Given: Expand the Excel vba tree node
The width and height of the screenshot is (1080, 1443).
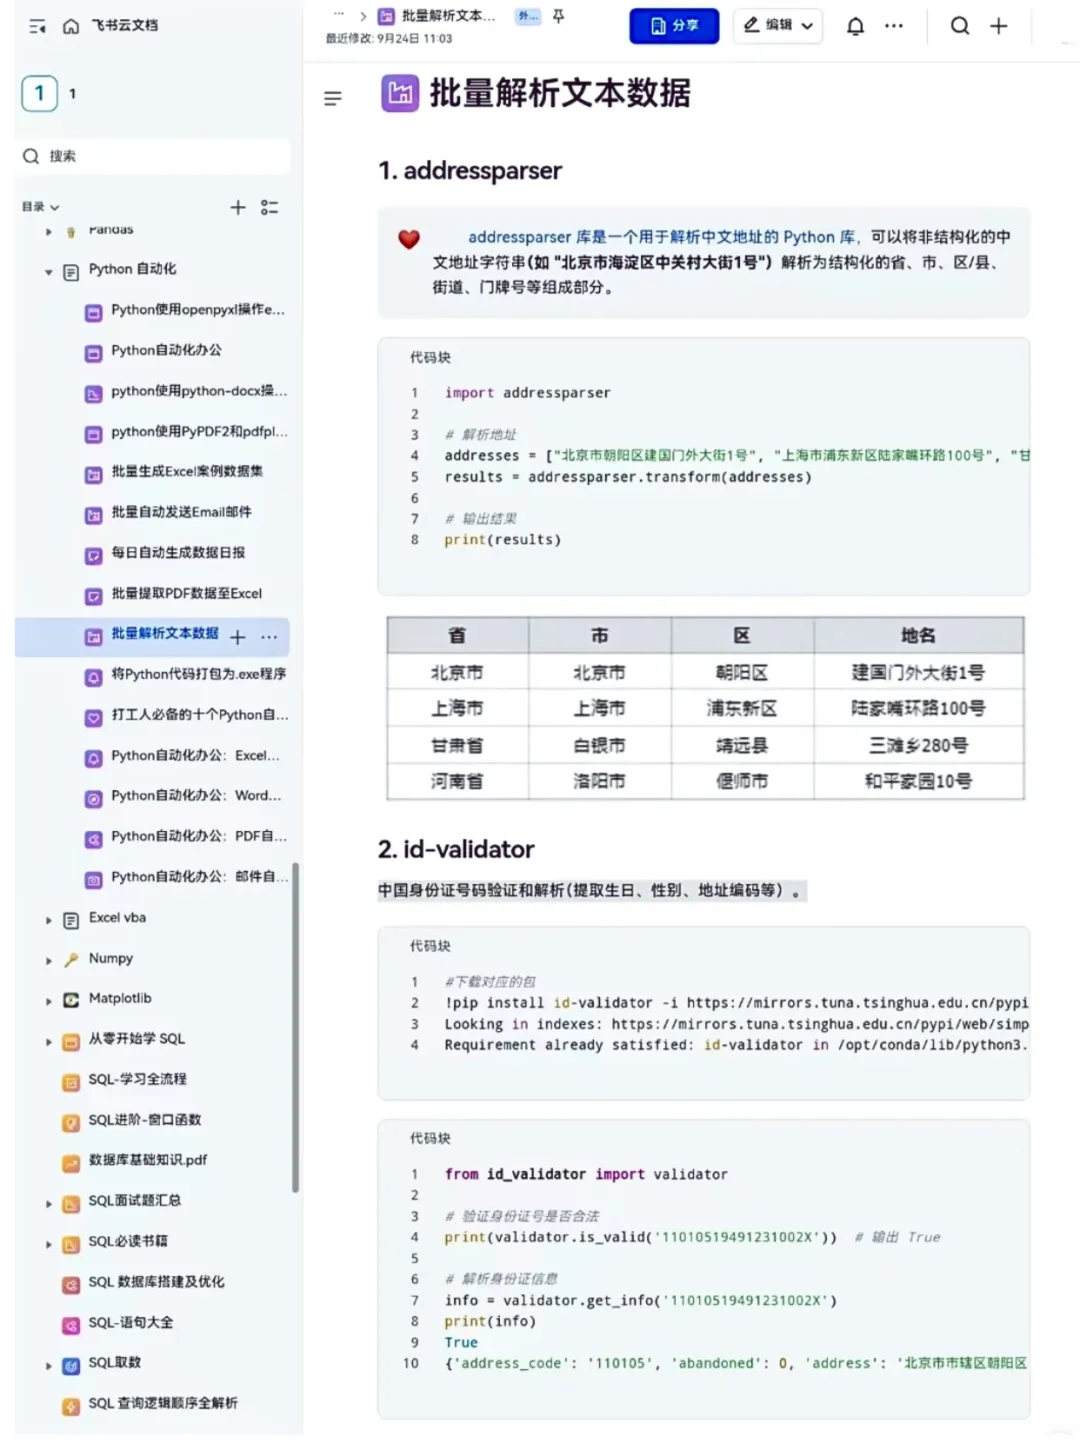Looking at the screenshot, I should click(48, 920).
